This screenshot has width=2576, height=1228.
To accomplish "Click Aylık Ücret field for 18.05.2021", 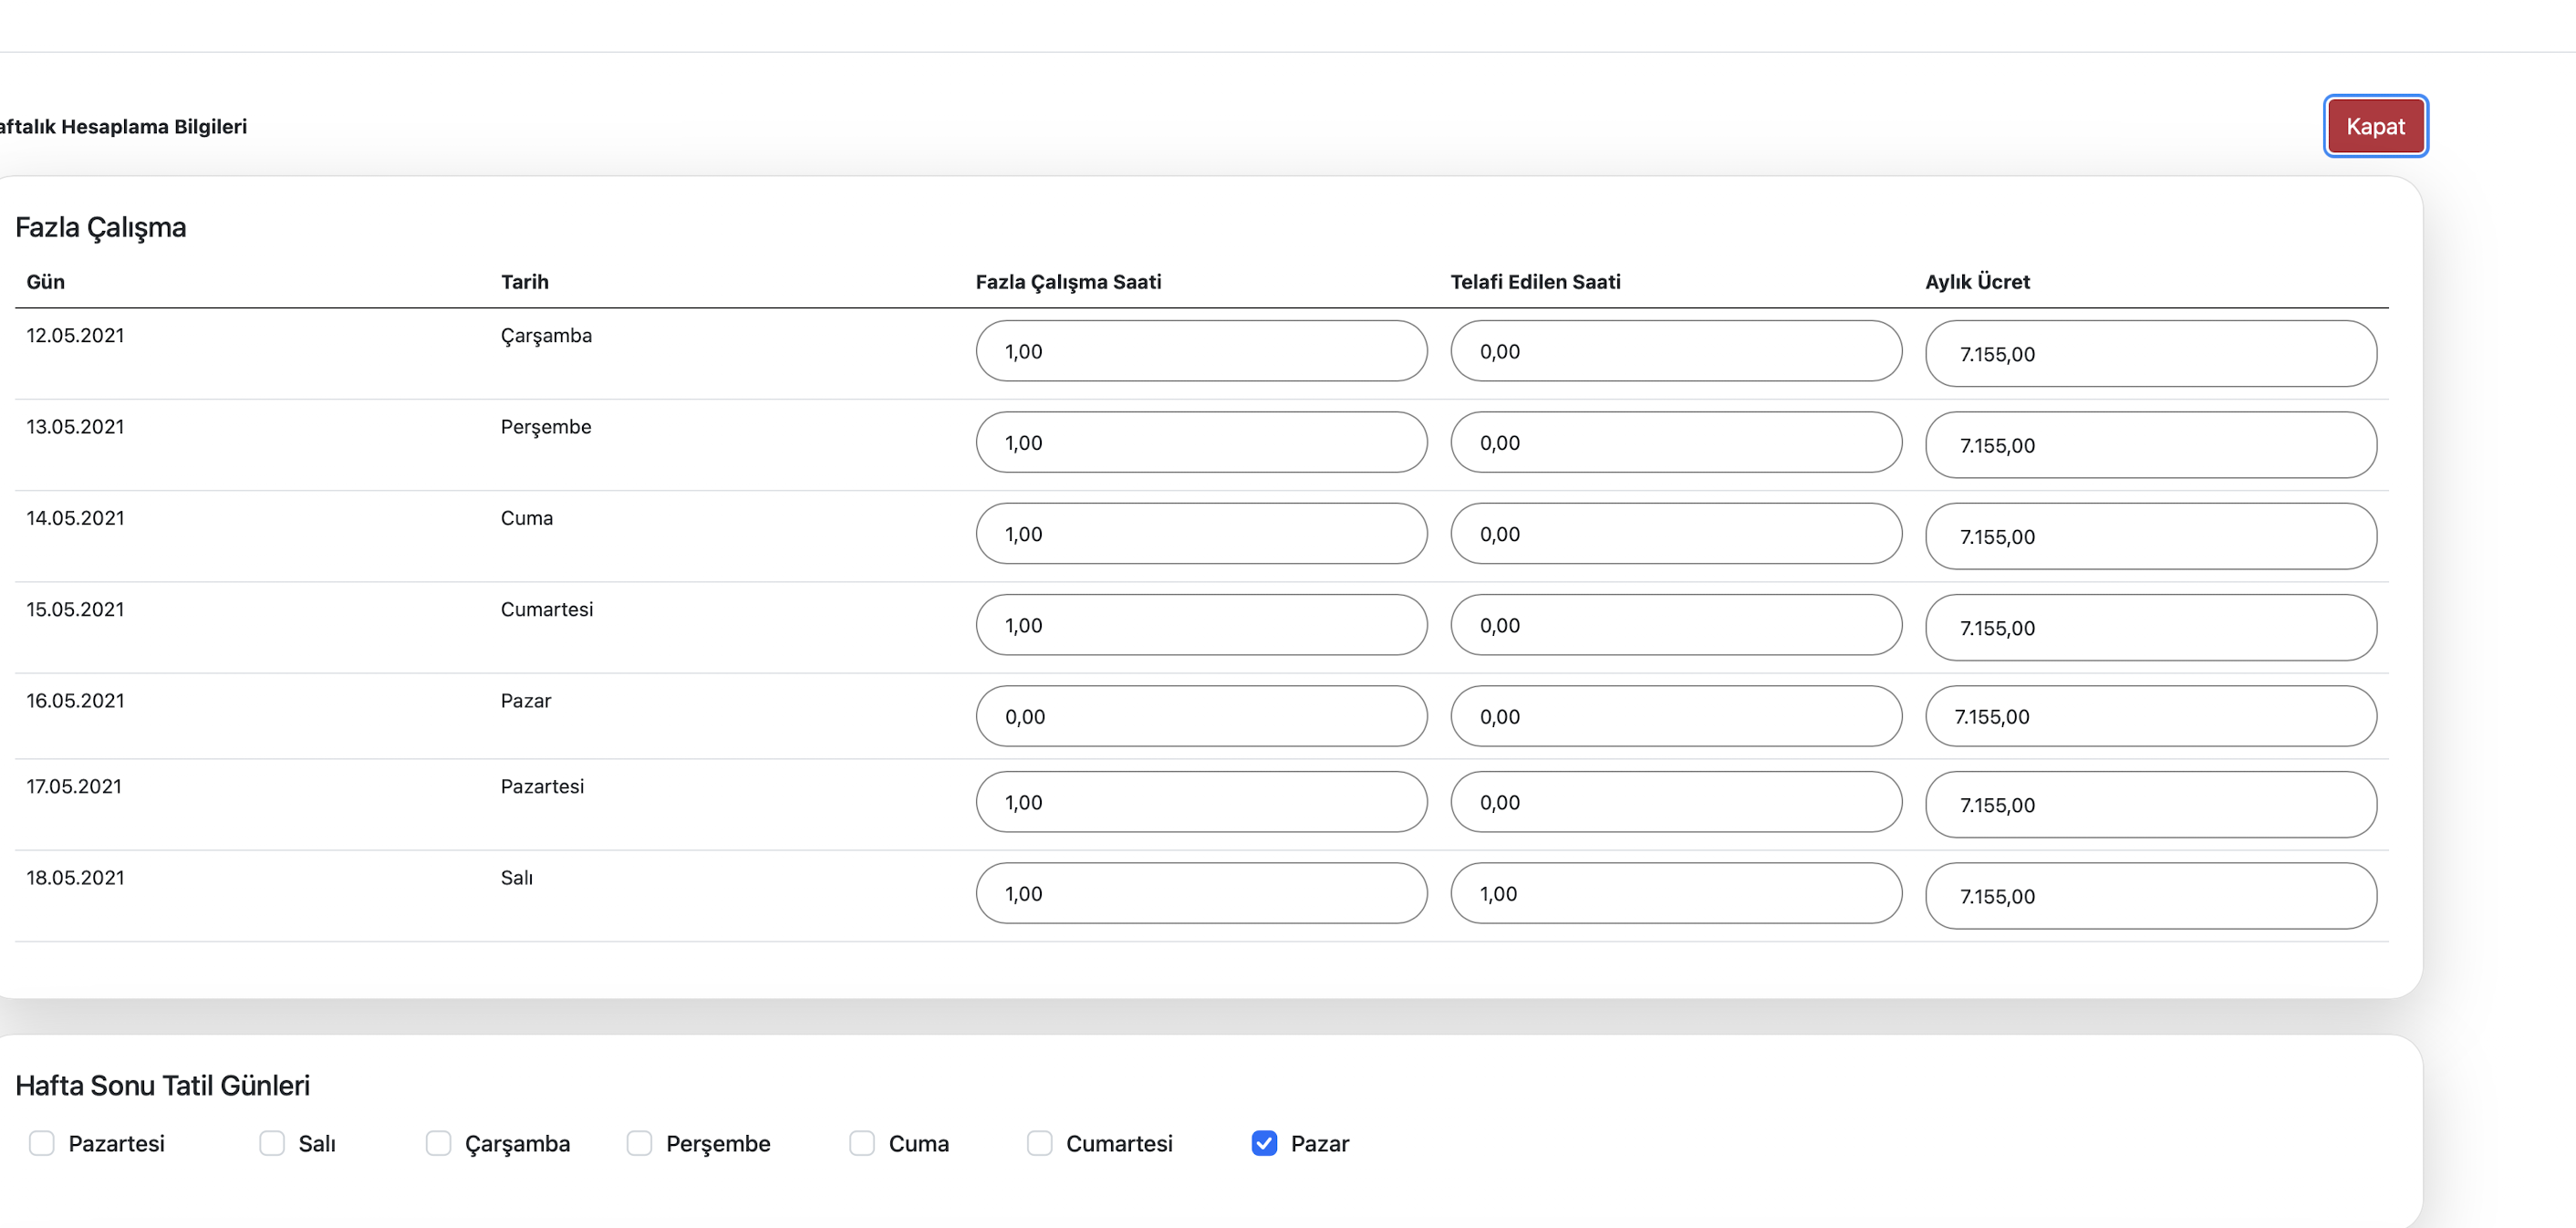I will pyautogui.click(x=2150, y=896).
